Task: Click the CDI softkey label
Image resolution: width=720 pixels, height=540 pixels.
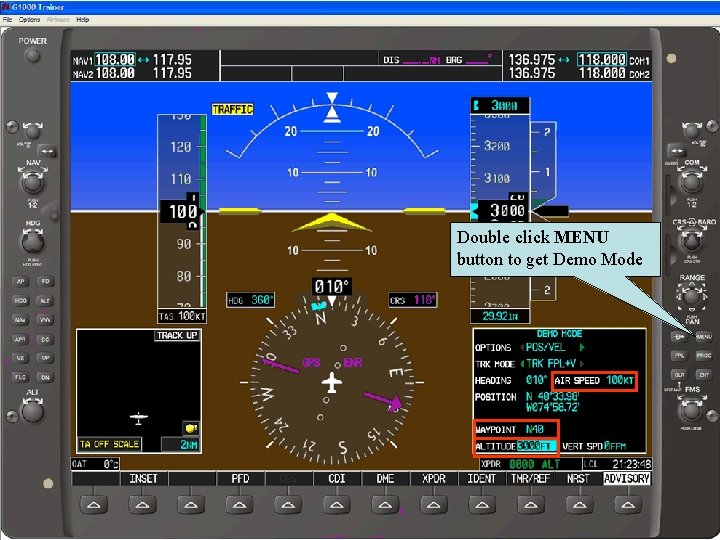Action: [x=337, y=478]
